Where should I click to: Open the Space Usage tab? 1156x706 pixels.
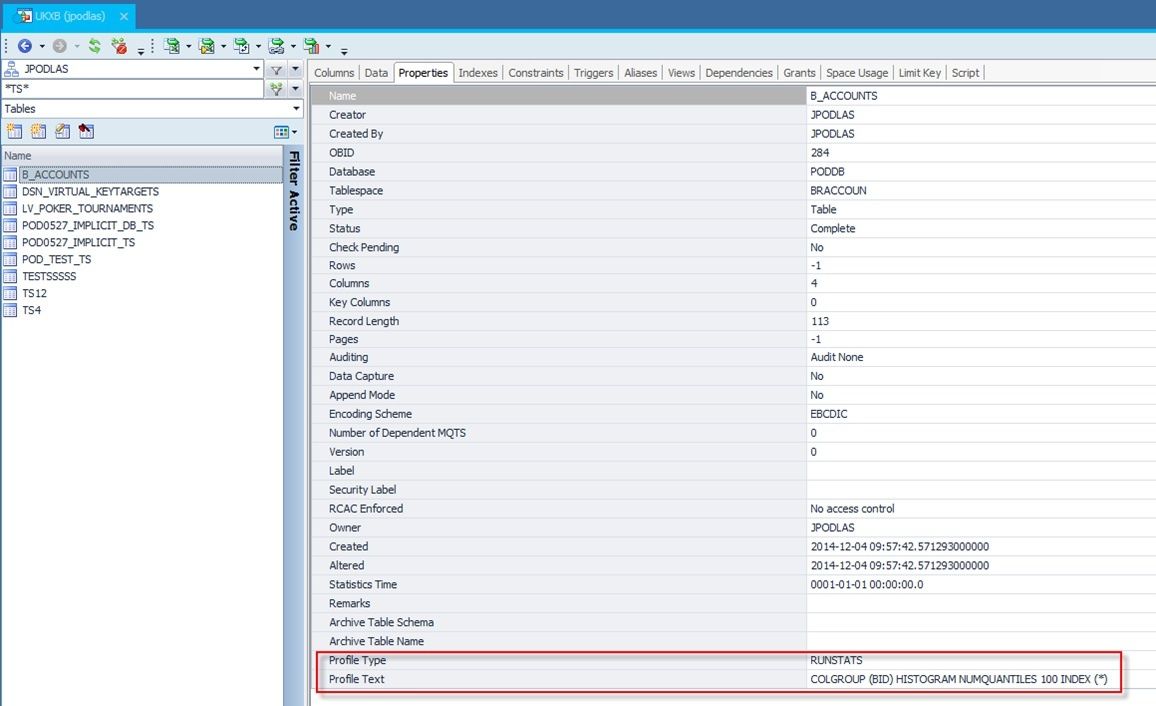pos(857,72)
